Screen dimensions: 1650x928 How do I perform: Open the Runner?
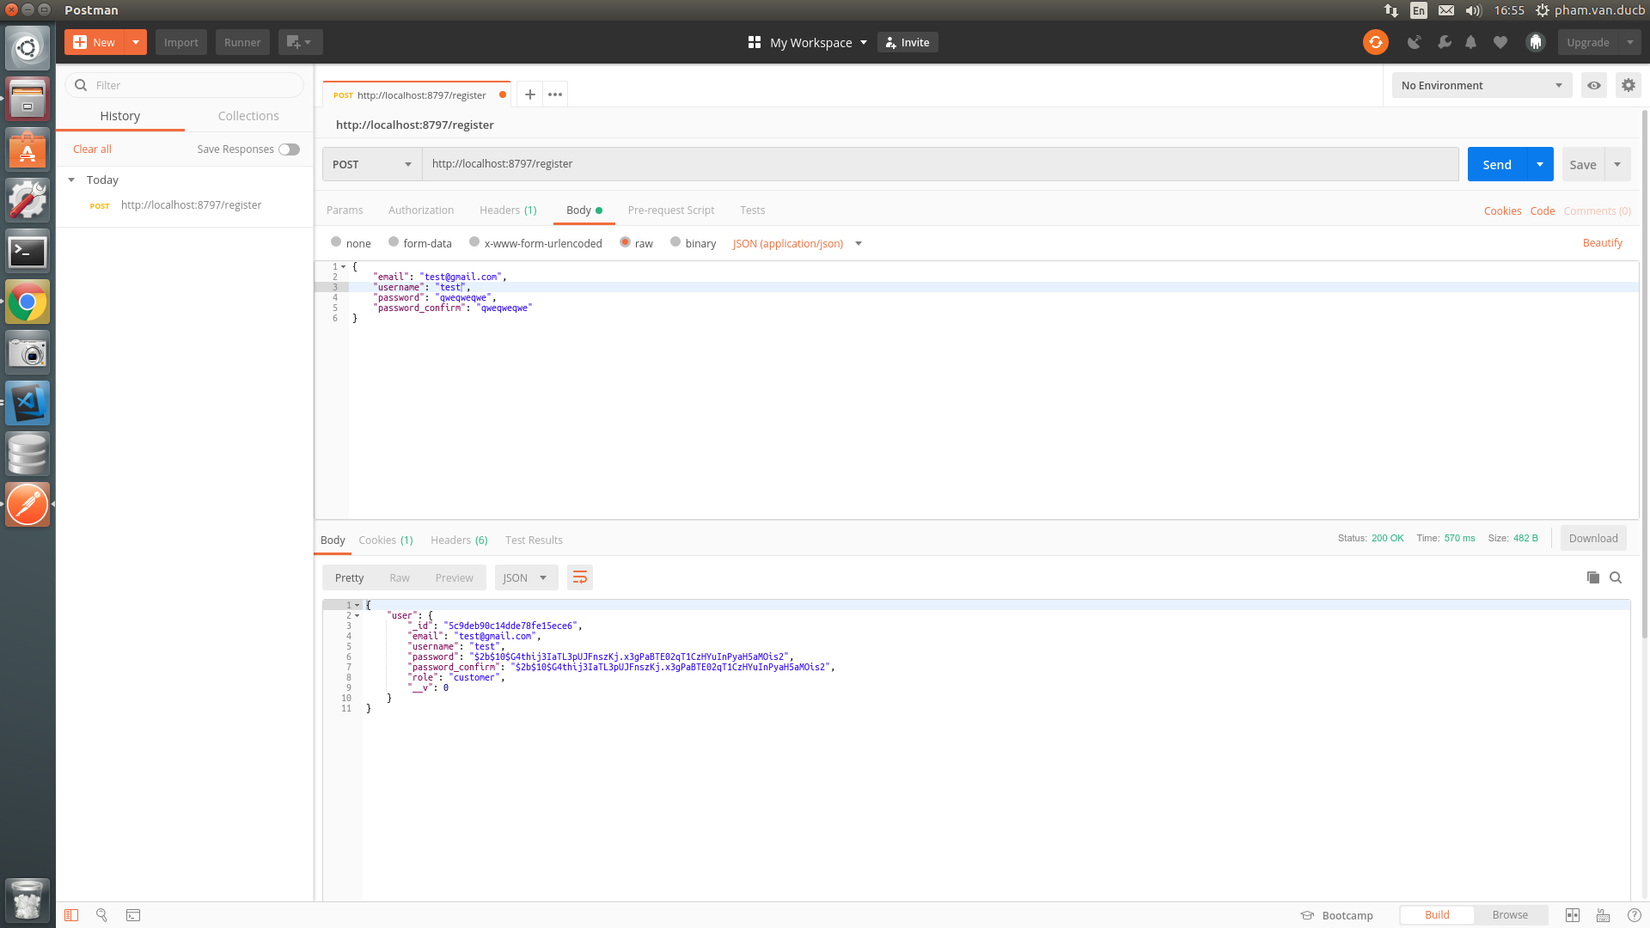pos(242,42)
